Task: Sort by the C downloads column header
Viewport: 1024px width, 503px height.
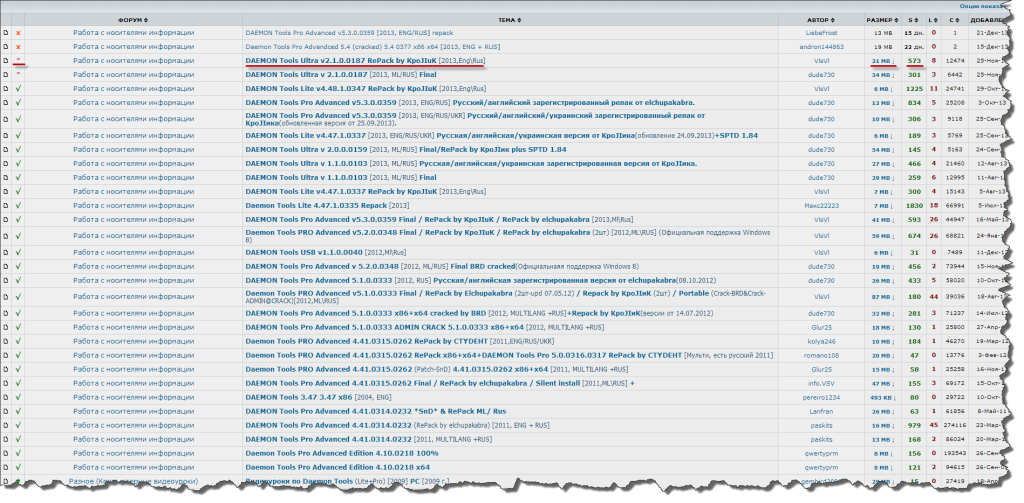Action: (x=955, y=20)
